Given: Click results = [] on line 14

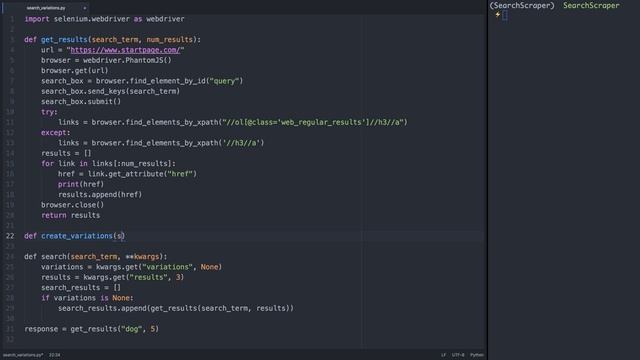Looking at the screenshot, I should (66, 153).
